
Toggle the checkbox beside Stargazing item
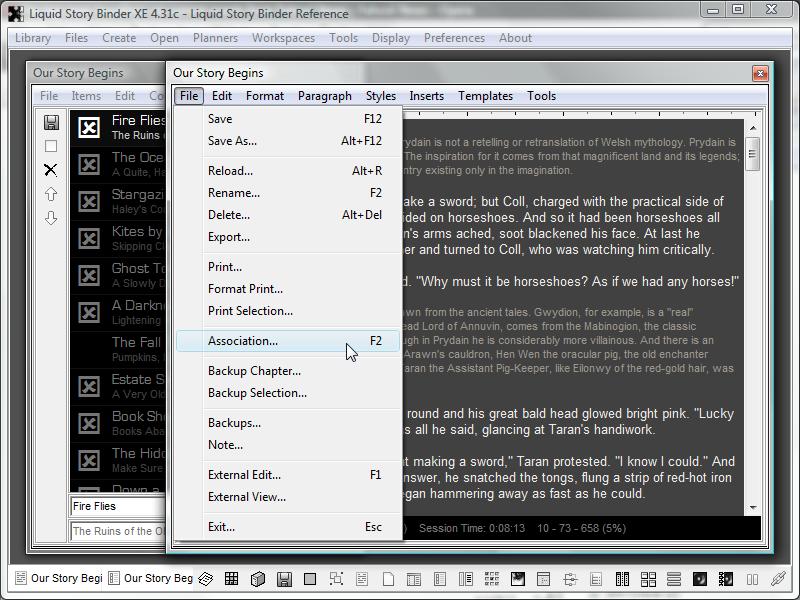coord(89,200)
